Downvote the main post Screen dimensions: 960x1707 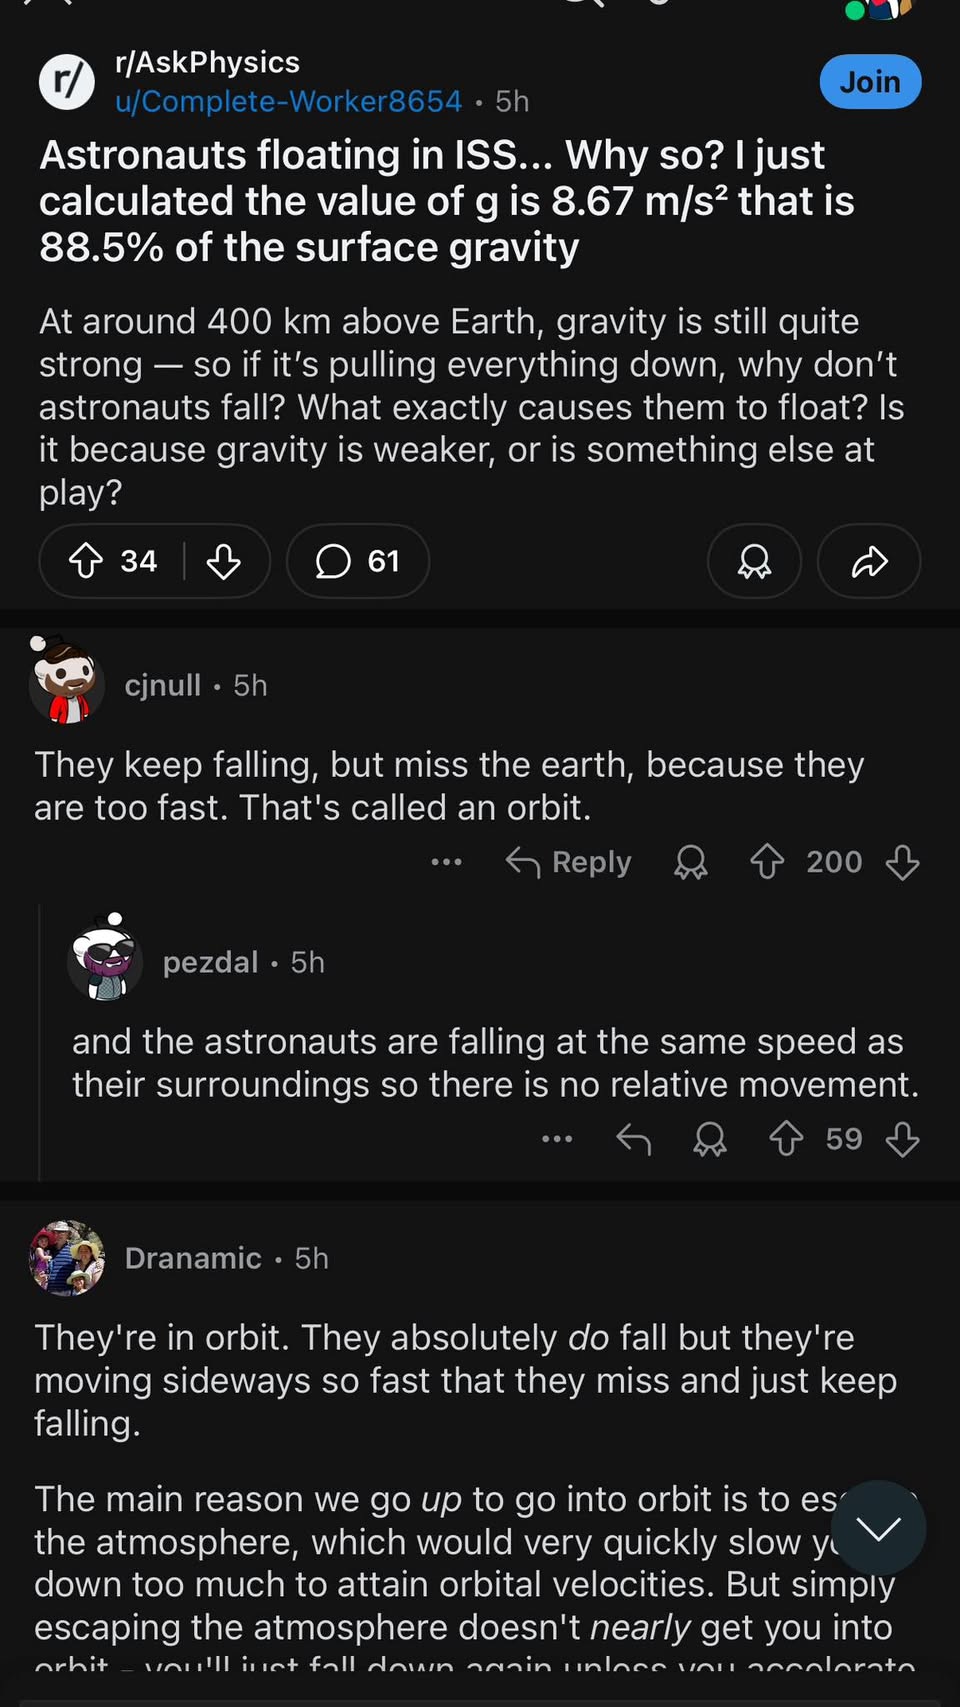(223, 561)
